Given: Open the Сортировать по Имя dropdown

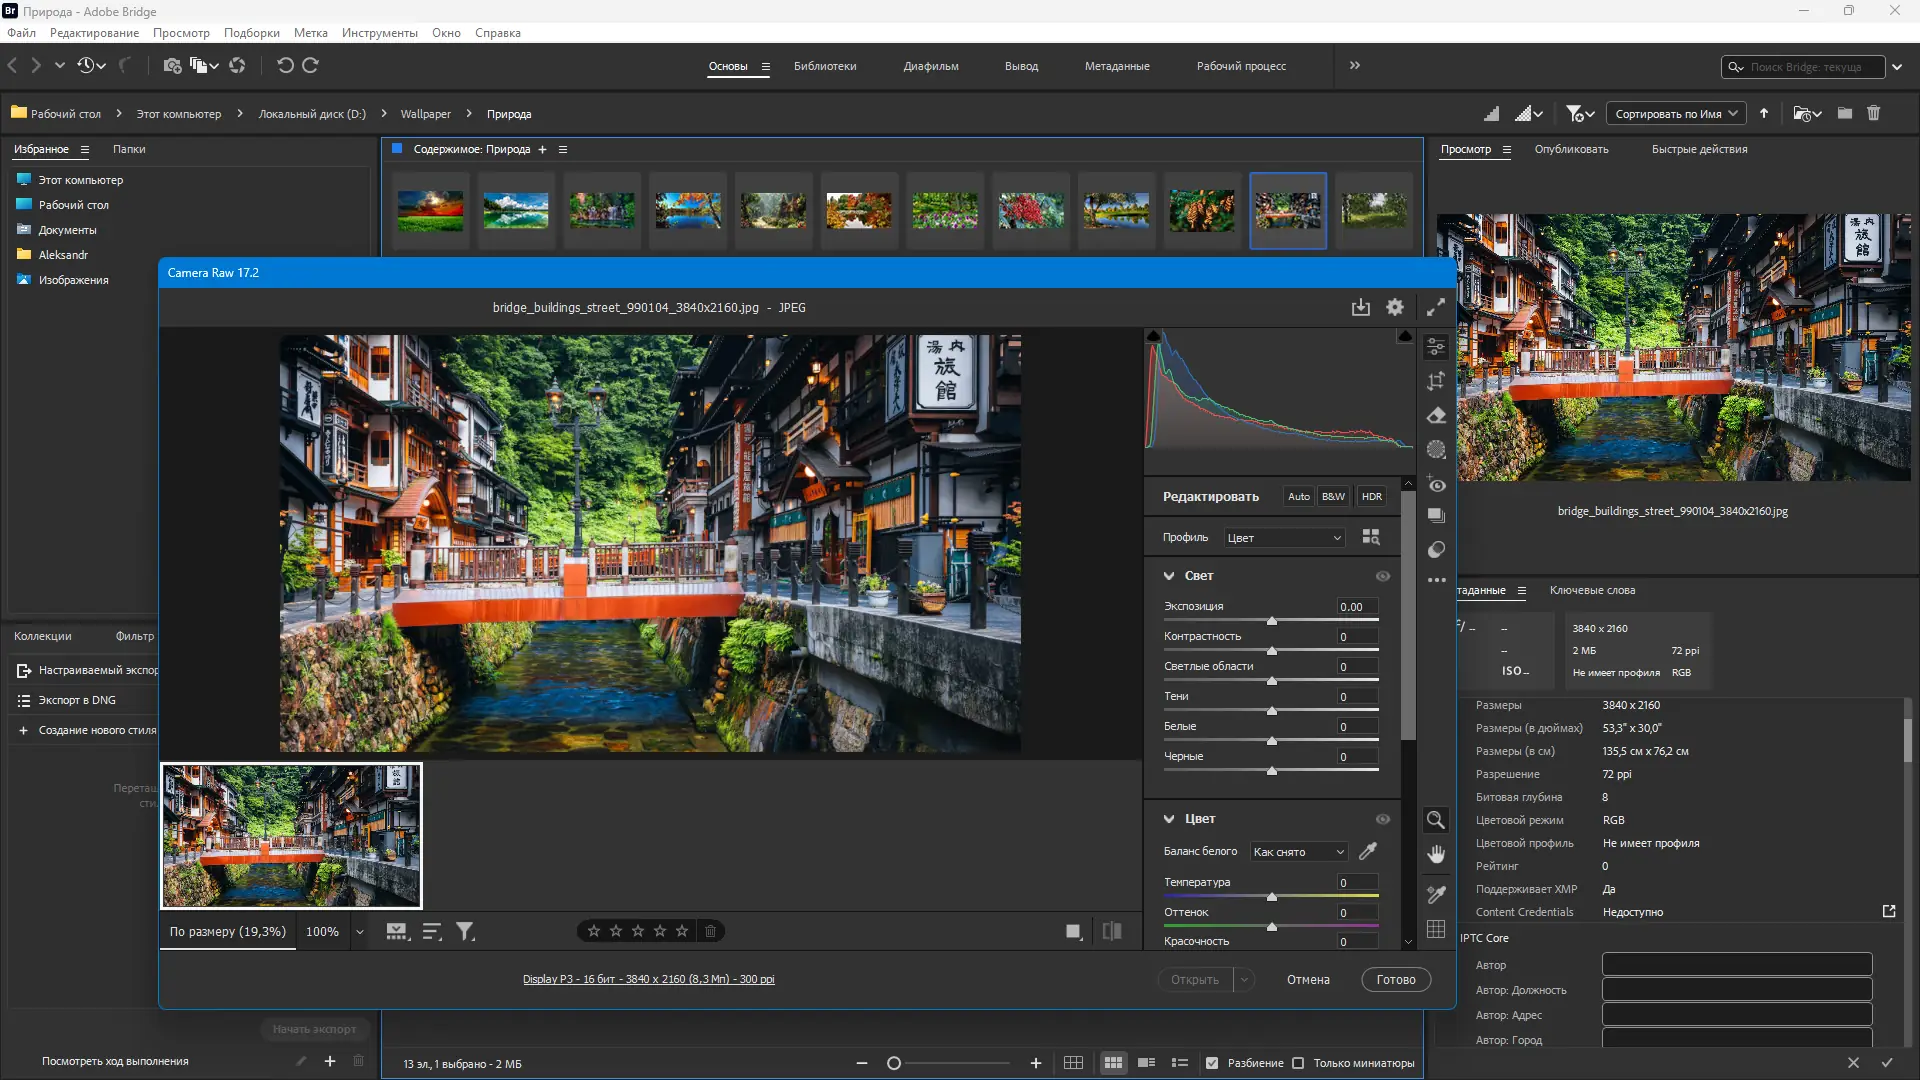Looking at the screenshot, I should pos(1674,113).
